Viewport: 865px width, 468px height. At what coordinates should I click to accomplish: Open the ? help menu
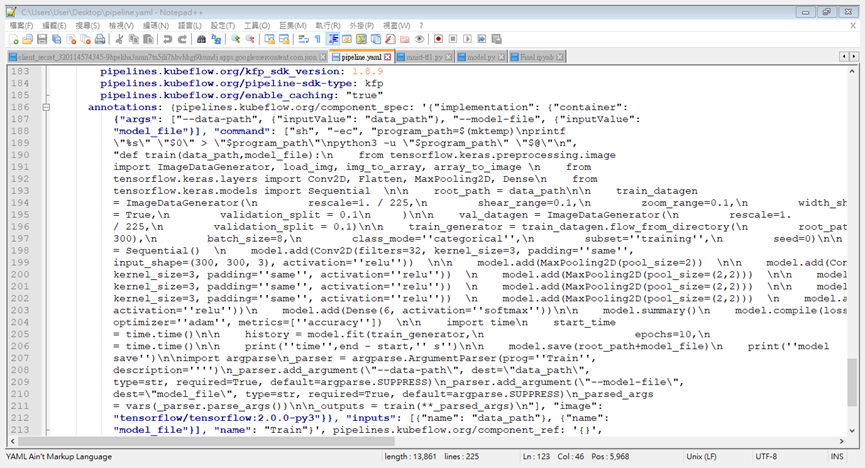(x=421, y=25)
